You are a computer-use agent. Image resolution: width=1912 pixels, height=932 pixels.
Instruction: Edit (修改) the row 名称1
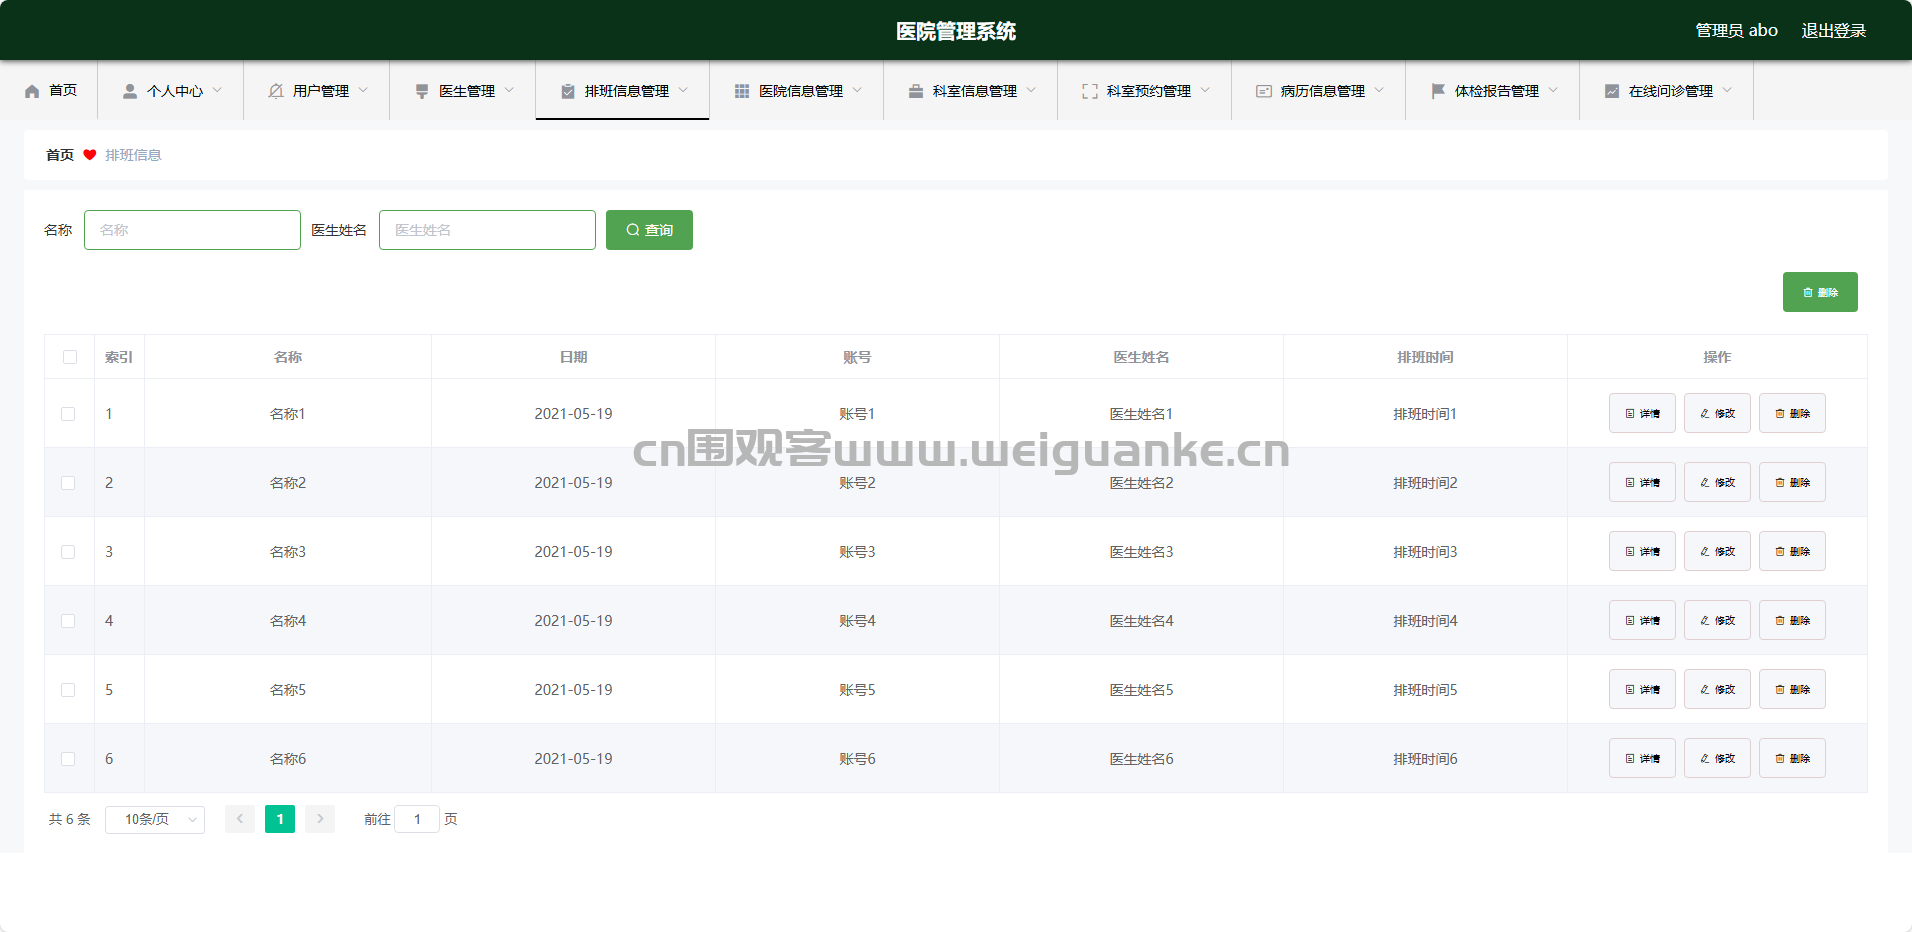click(1717, 413)
